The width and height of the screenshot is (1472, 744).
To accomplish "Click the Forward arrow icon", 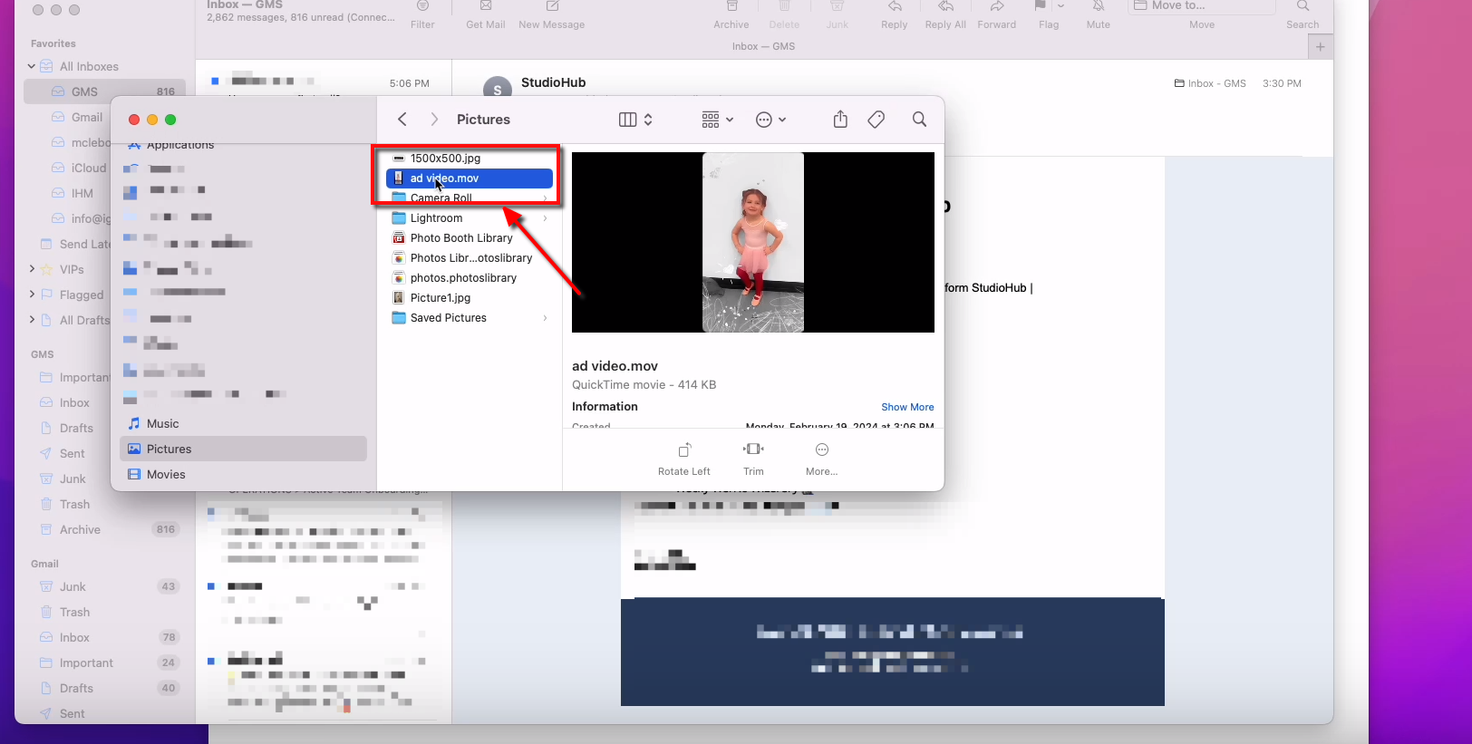I will (x=996, y=6).
